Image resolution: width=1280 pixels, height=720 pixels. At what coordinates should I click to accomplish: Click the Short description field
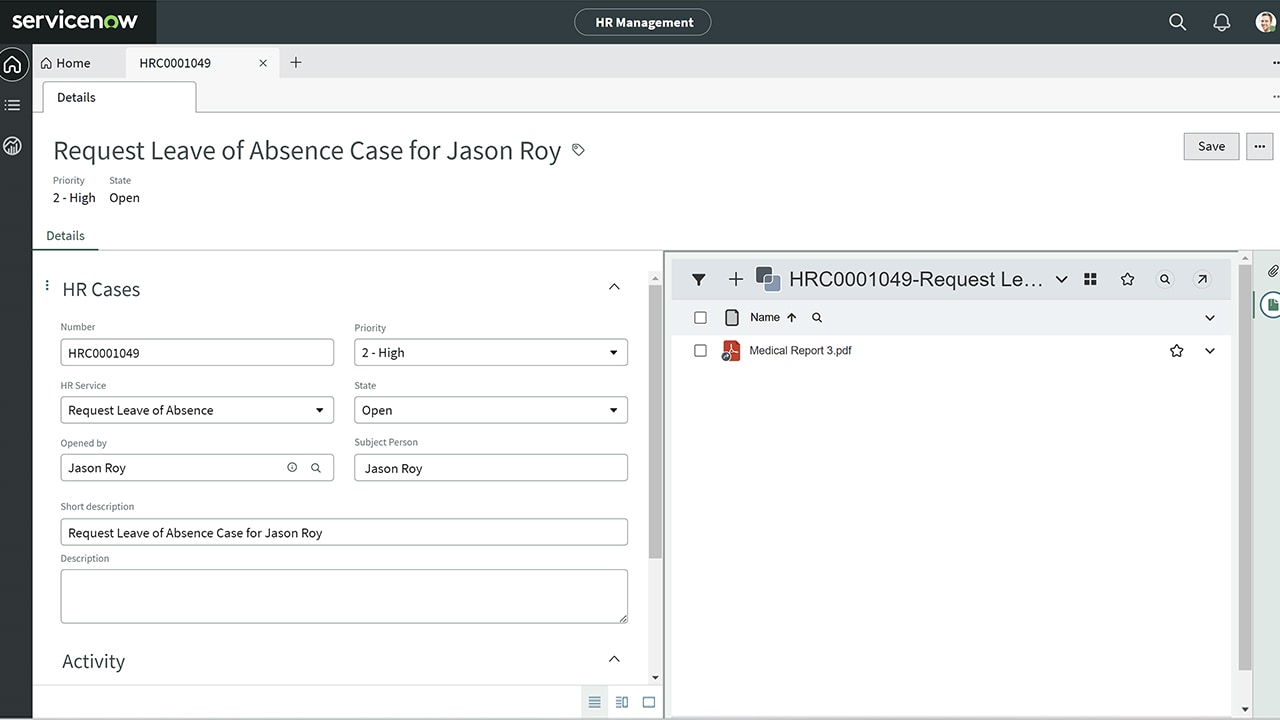[x=344, y=532]
